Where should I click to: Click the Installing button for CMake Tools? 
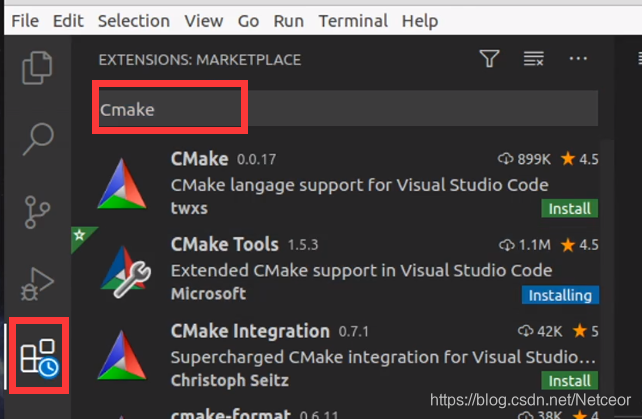pyautogui.click(x=560, y=295)
